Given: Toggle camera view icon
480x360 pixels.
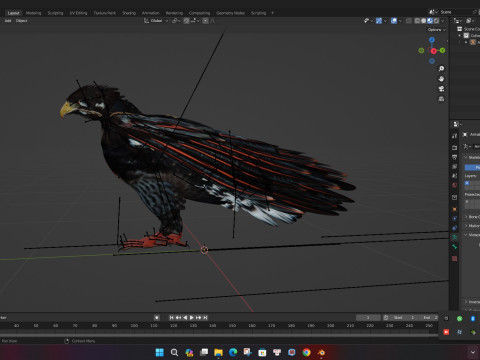Looking at the screenshot, I should point(441,89).
